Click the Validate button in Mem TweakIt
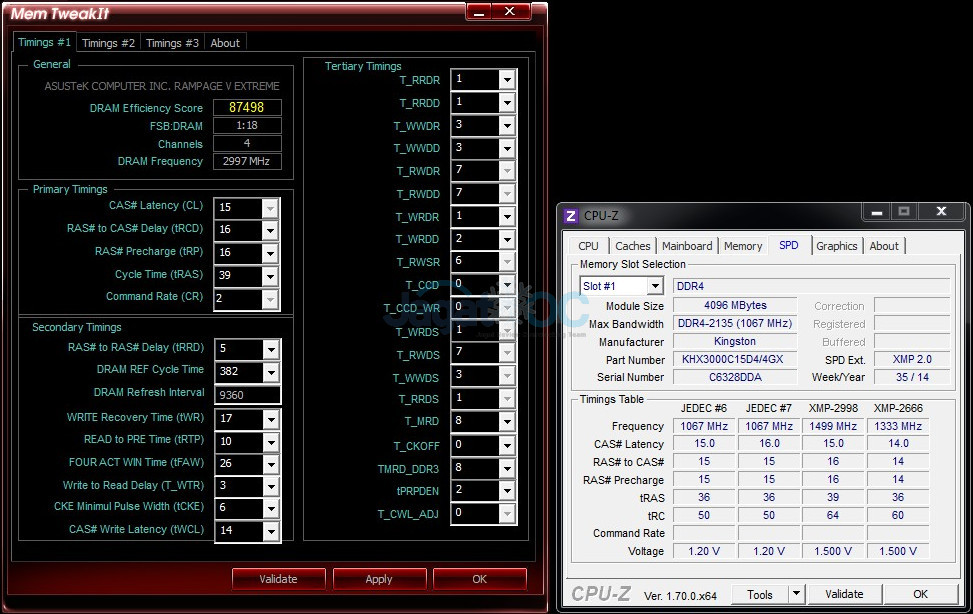The image size is (973, 614). tap(278, 579)
